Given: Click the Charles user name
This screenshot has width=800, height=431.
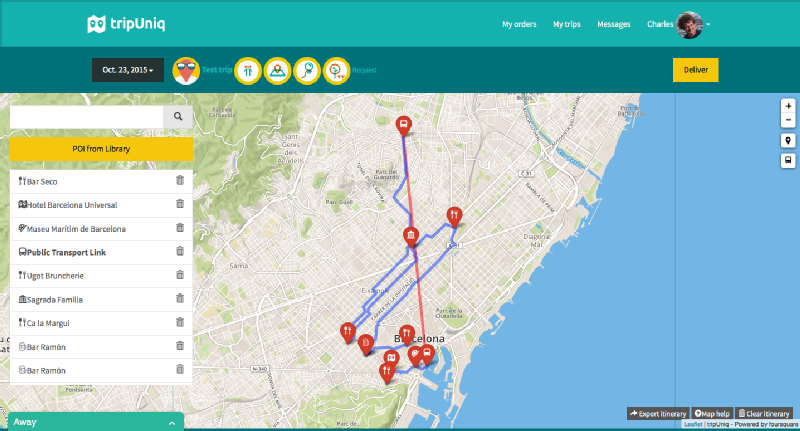Looking at the screenshot, I should point(660,24).
